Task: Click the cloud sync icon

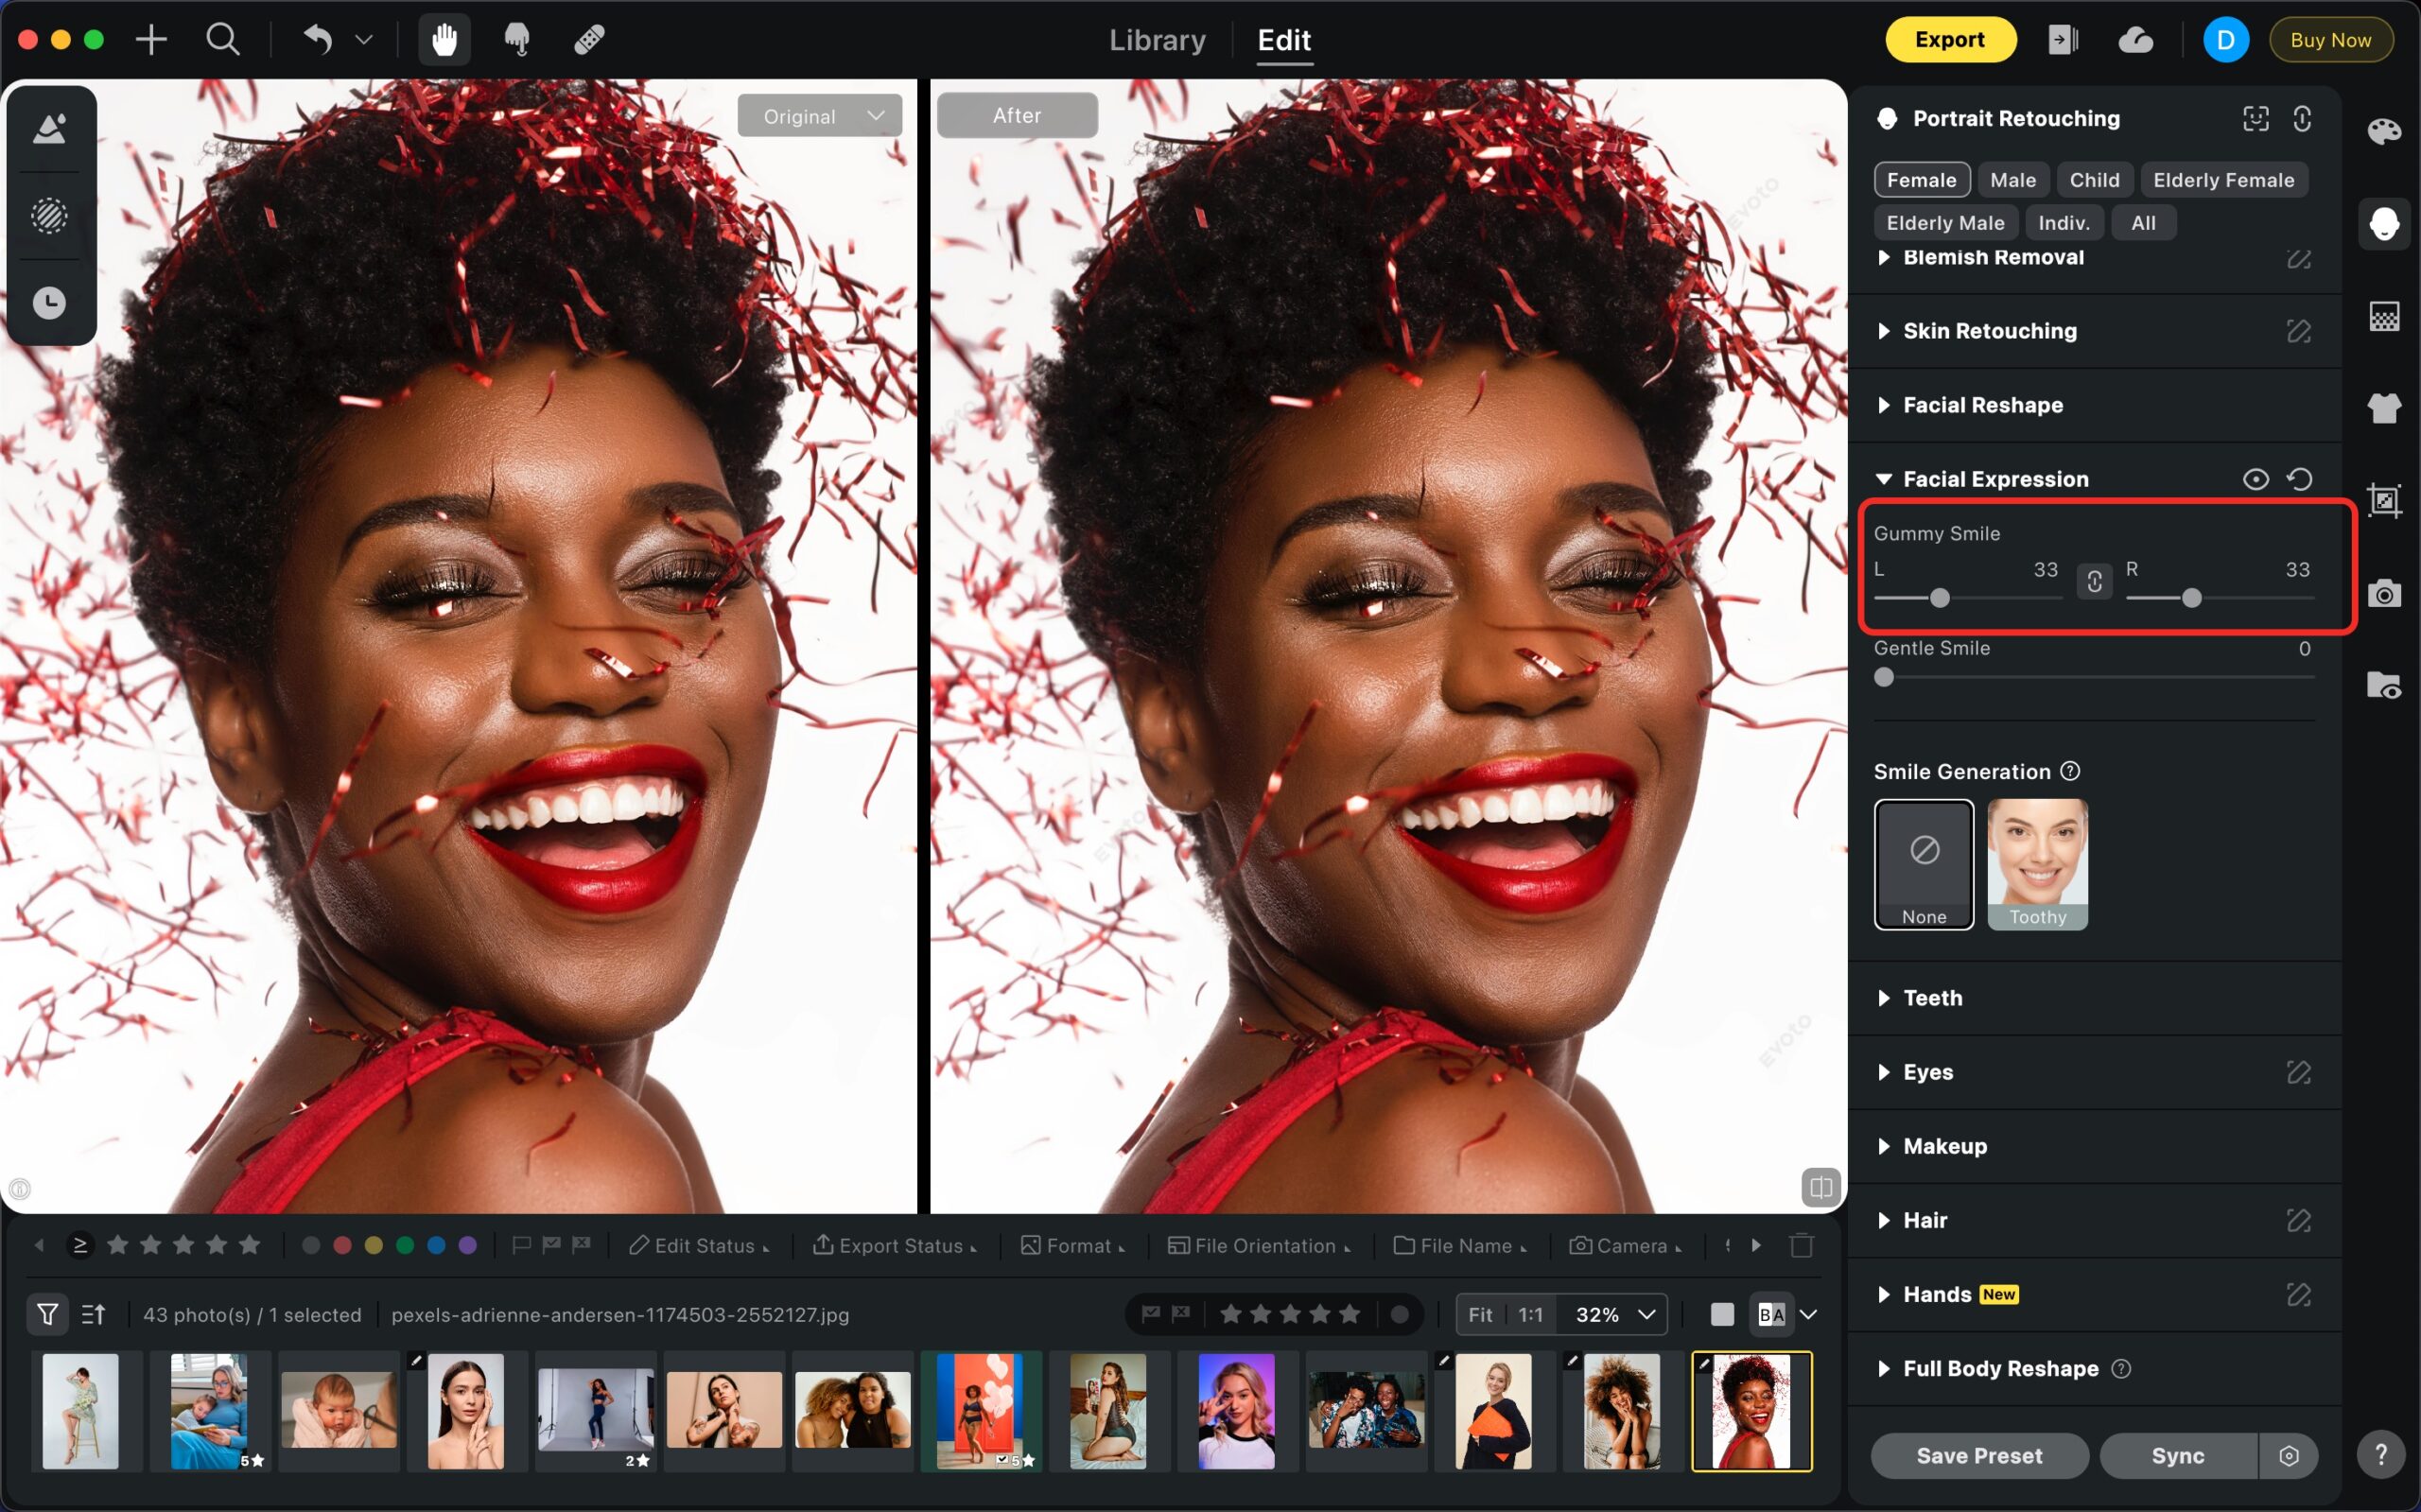Action: click(x=2135, y=40)
